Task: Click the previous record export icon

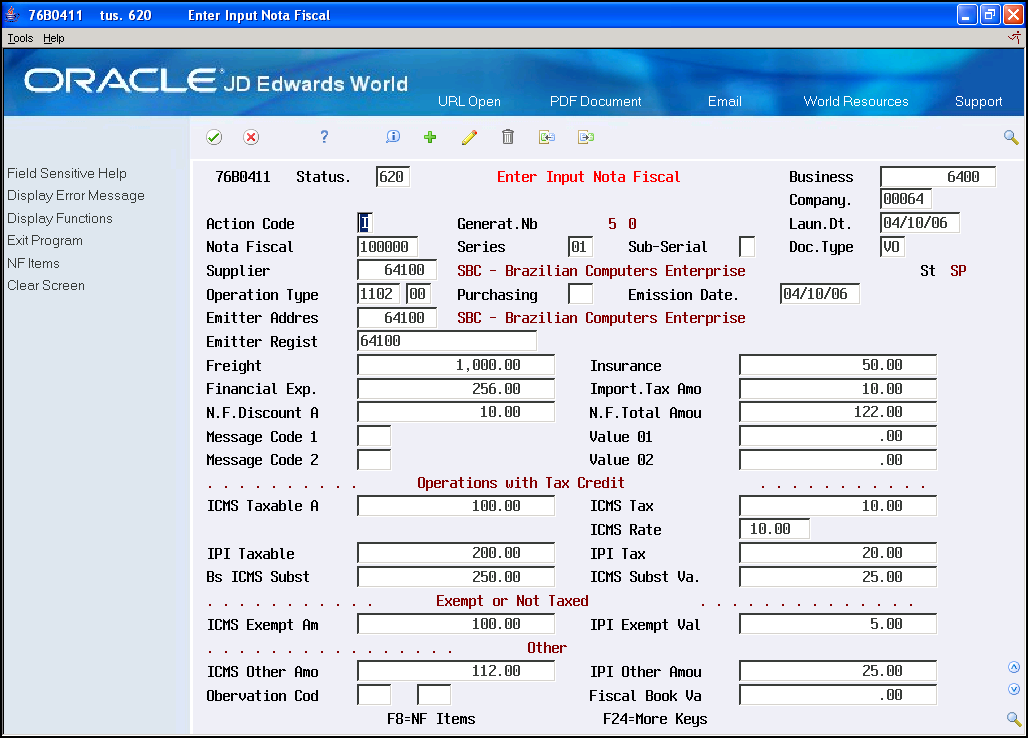Action: [547, 137]
